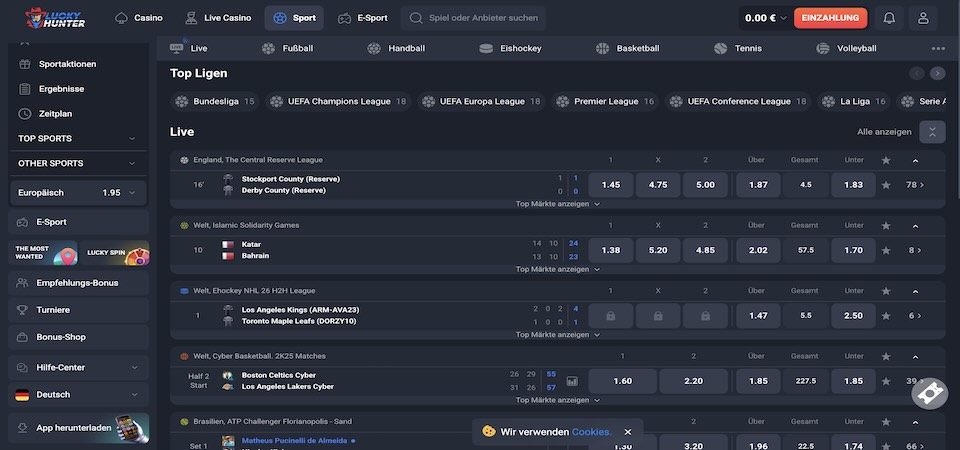Select the Fußball sport filter
960x450 pixels.
click(287, 48)
